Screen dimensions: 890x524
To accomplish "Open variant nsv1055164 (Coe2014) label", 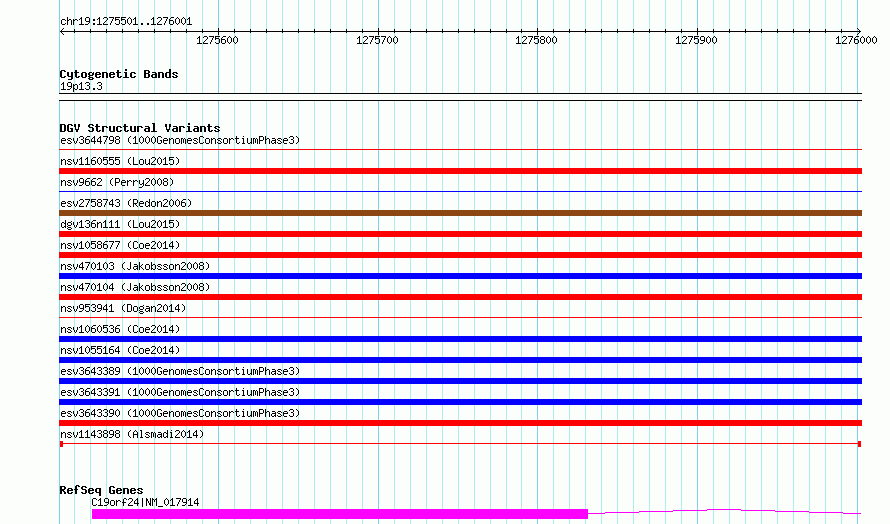I will point(120,350).
